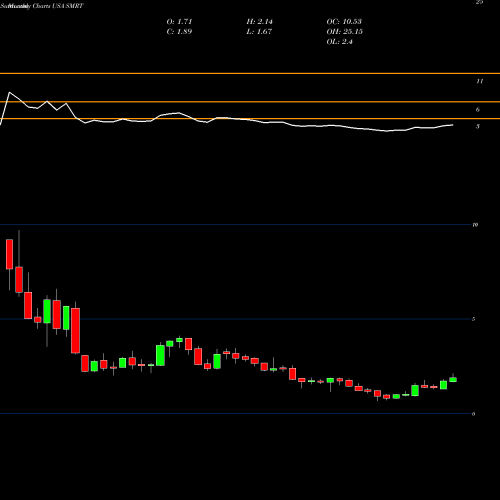Viewport: 500px width, 500px height.
Task: Select the 'OC: 10.53' reading
Action: pyautogui.click(x=344, y=22)
